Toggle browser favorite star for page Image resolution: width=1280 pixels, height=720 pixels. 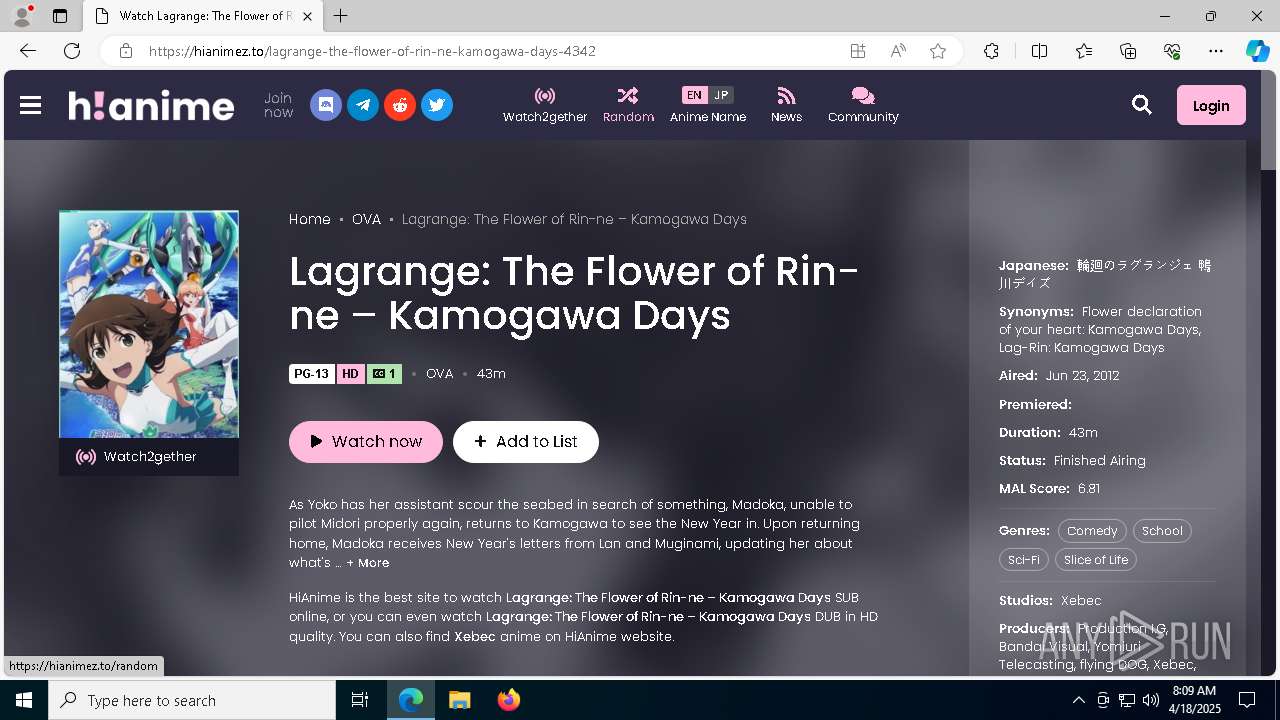click(938, 51)
